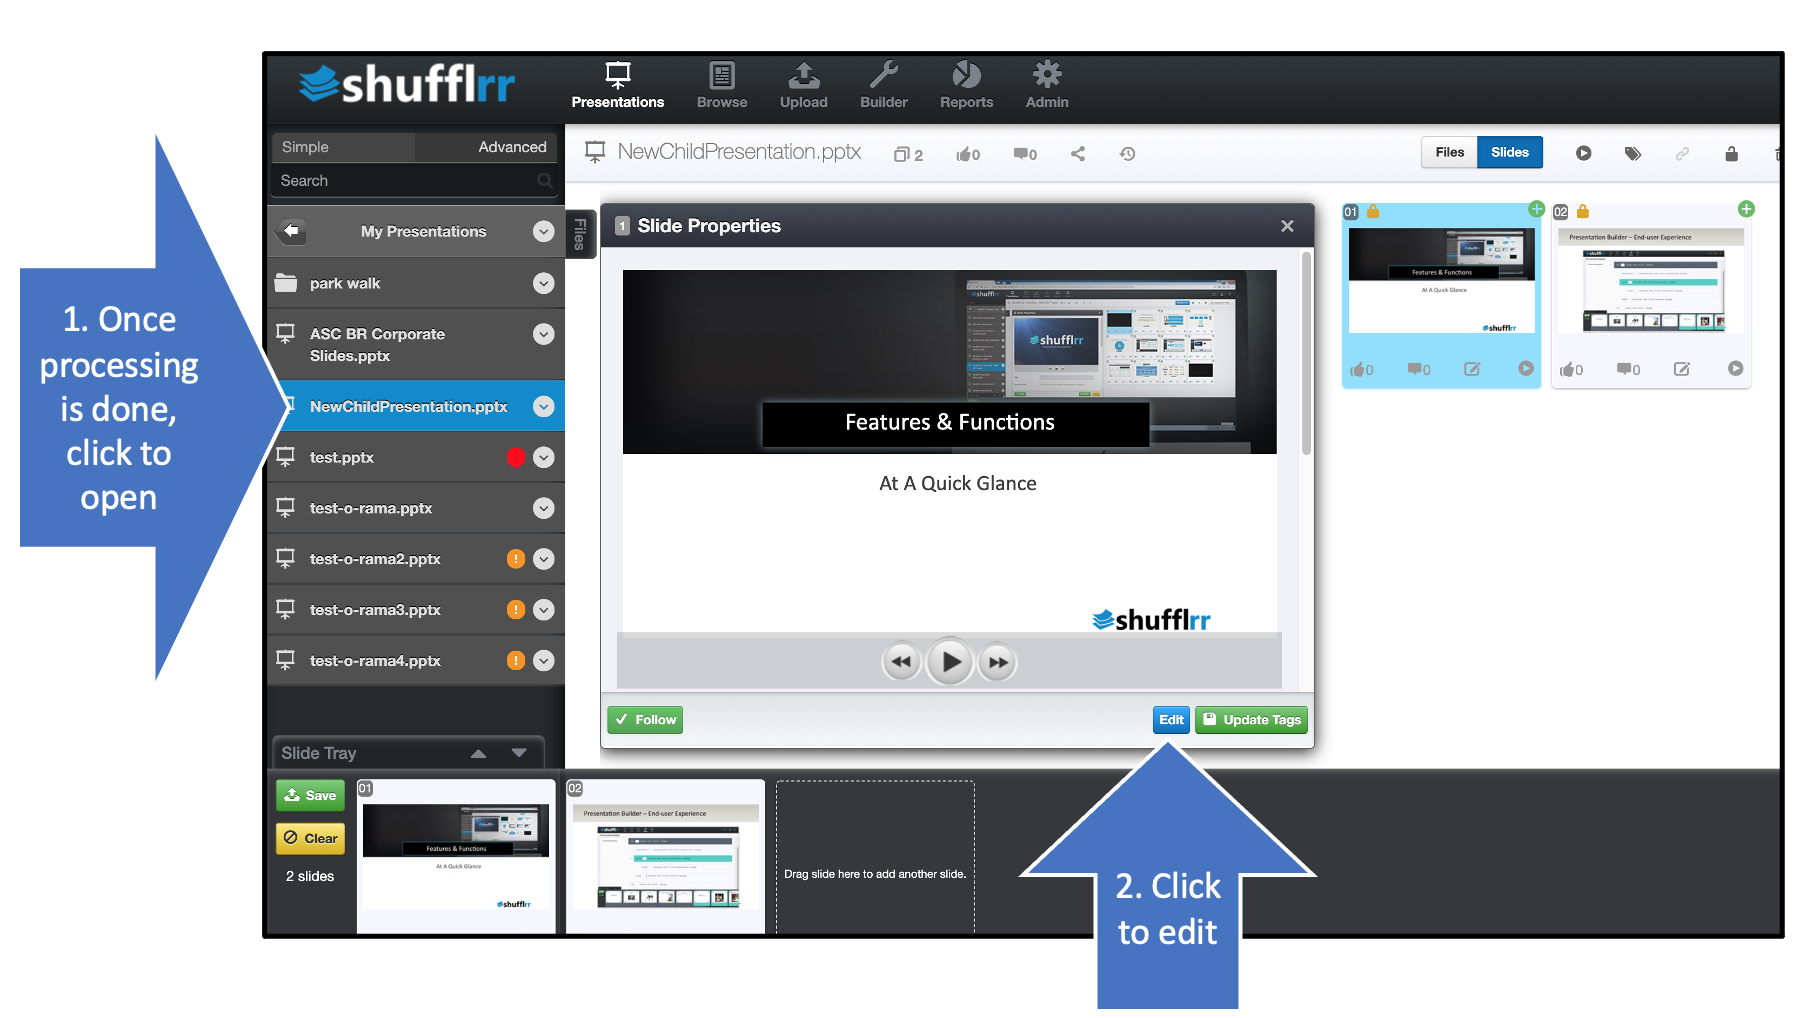Move Slide Tray up with arrow
Screen dimensions: 1800x1018
coord(478,753)
